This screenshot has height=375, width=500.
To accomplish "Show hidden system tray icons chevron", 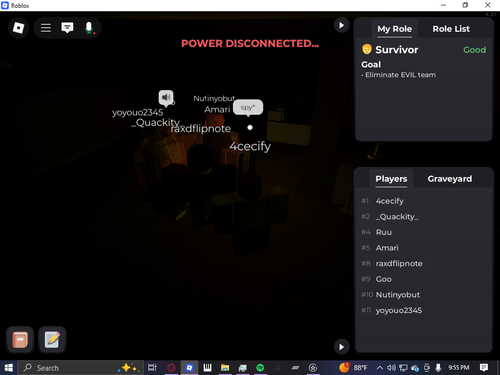I will (x=380, y=368).
